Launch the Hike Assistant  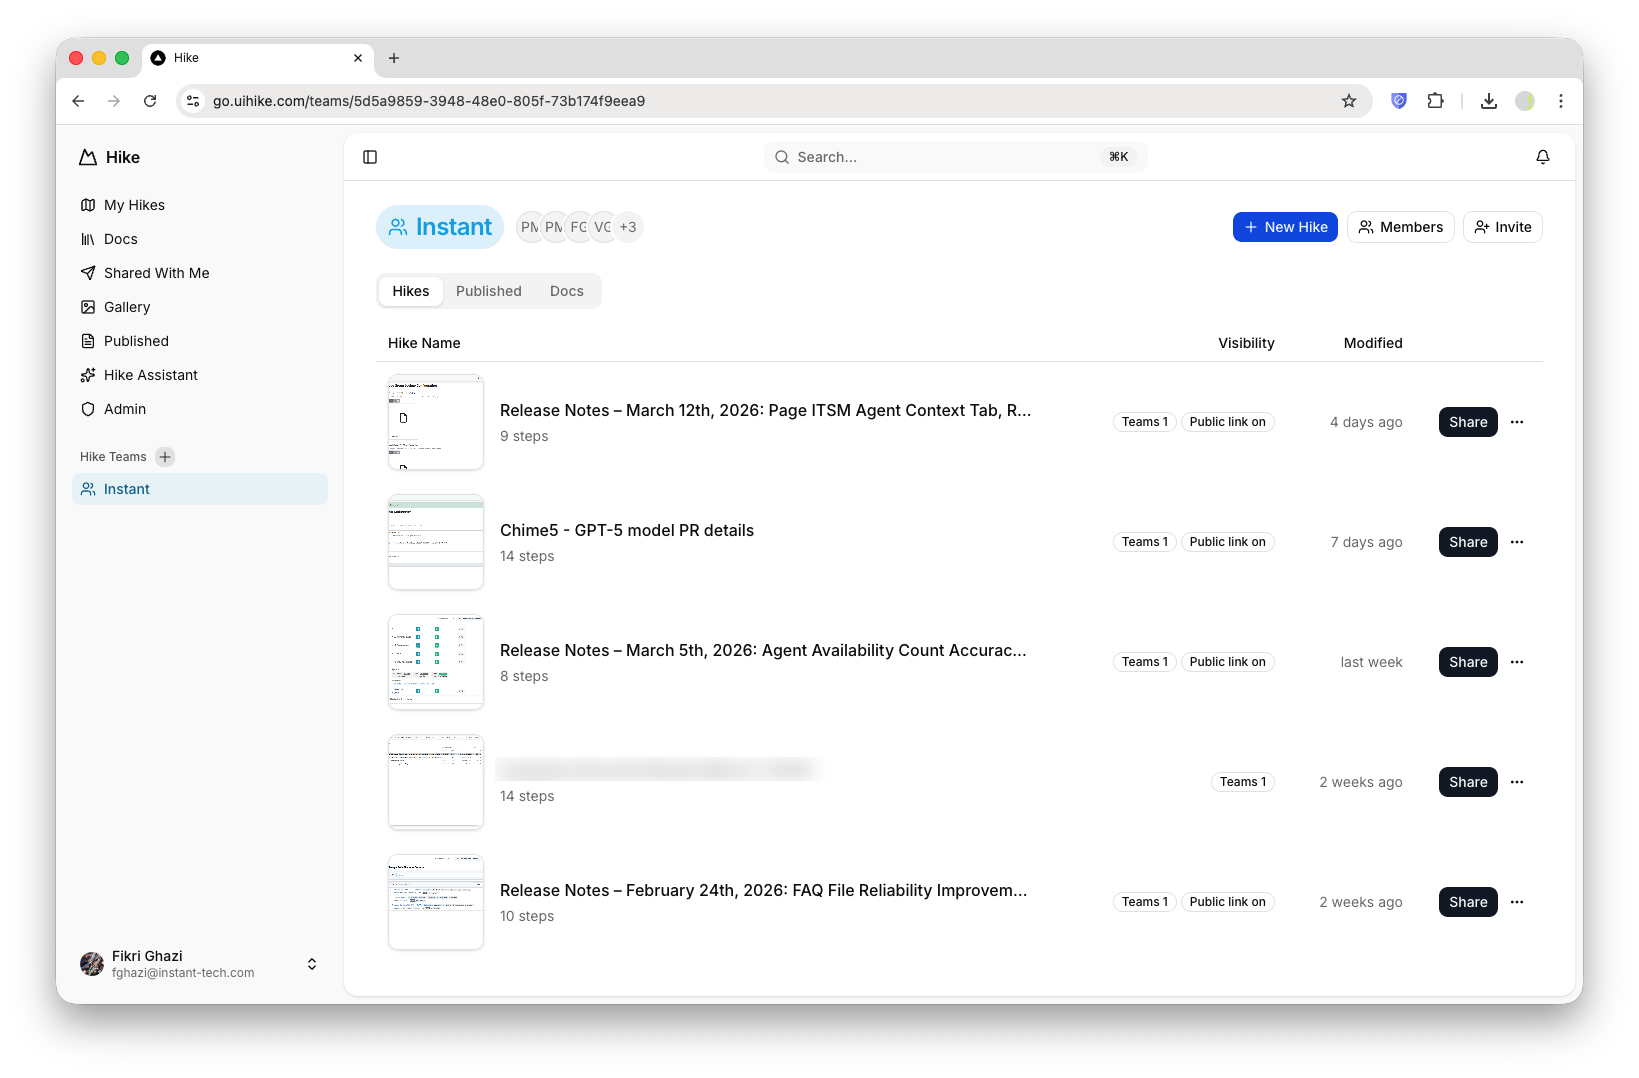point(150,374)
